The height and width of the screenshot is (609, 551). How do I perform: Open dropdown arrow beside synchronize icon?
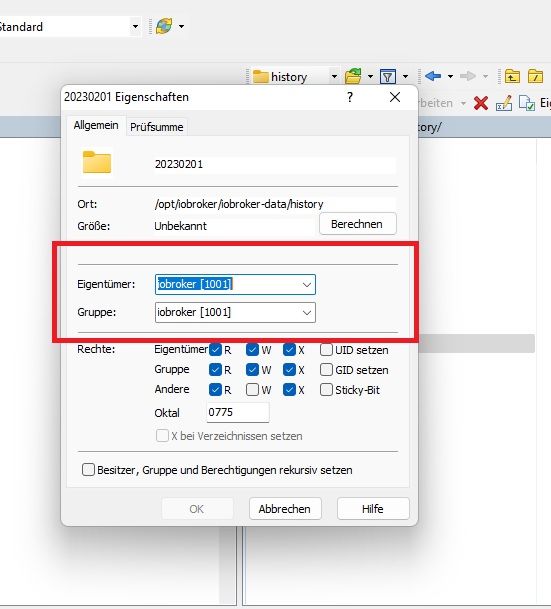click(181, 26)
